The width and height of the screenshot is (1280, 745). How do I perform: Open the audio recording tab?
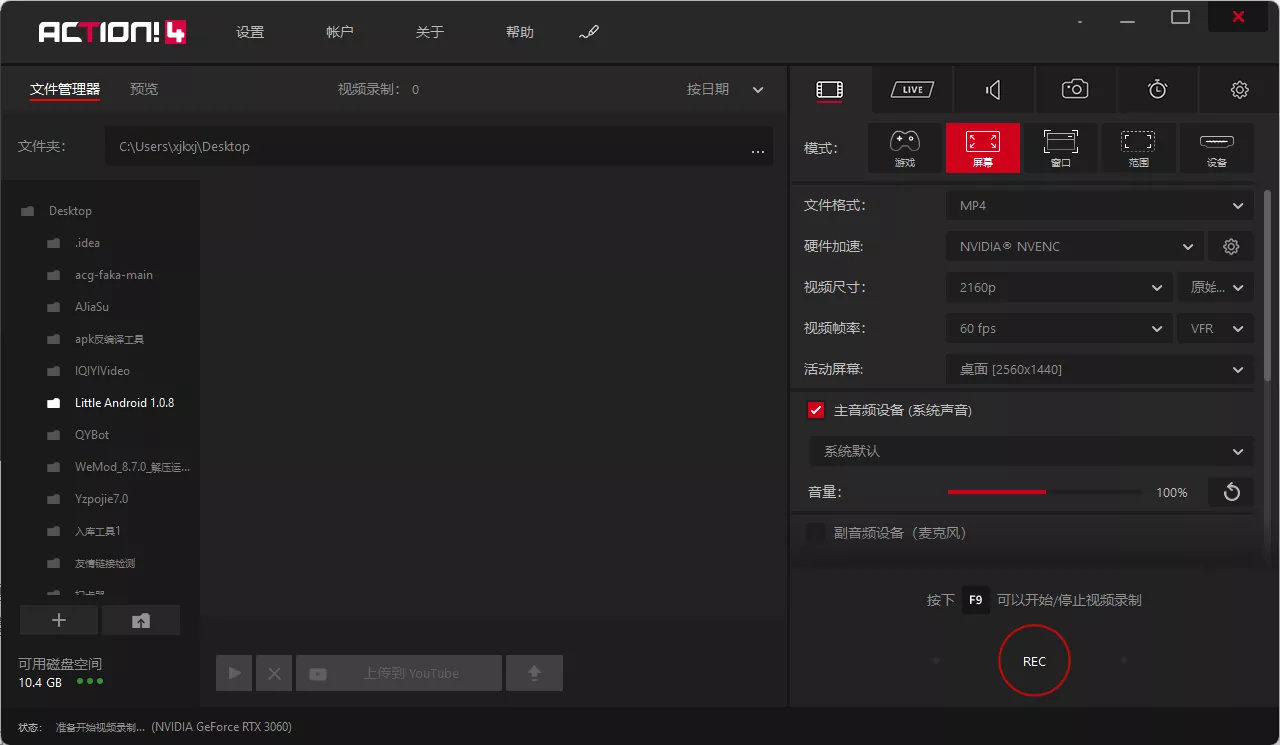coord(993,90)
